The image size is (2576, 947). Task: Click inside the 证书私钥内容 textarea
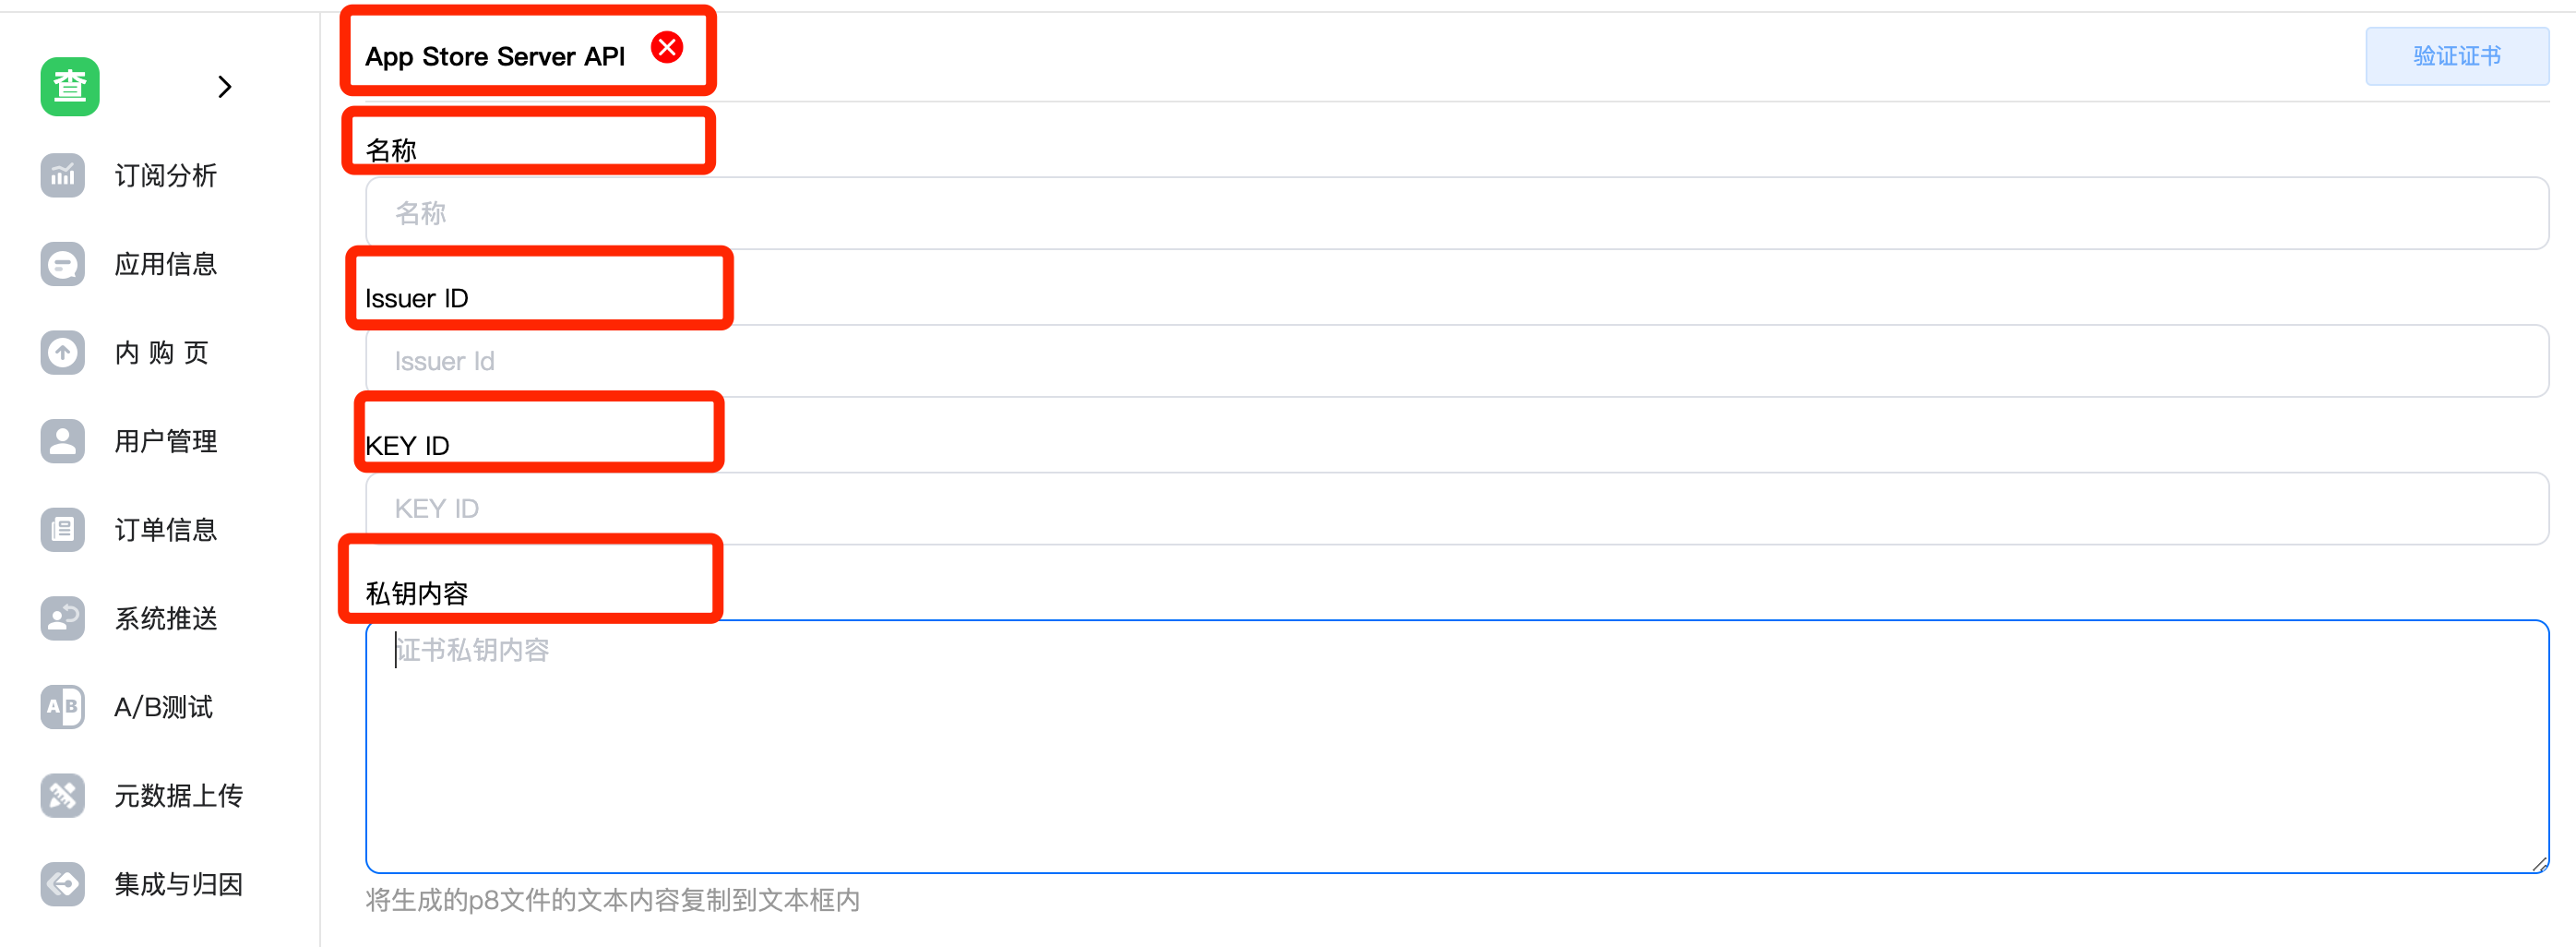tap(1450, 745)
